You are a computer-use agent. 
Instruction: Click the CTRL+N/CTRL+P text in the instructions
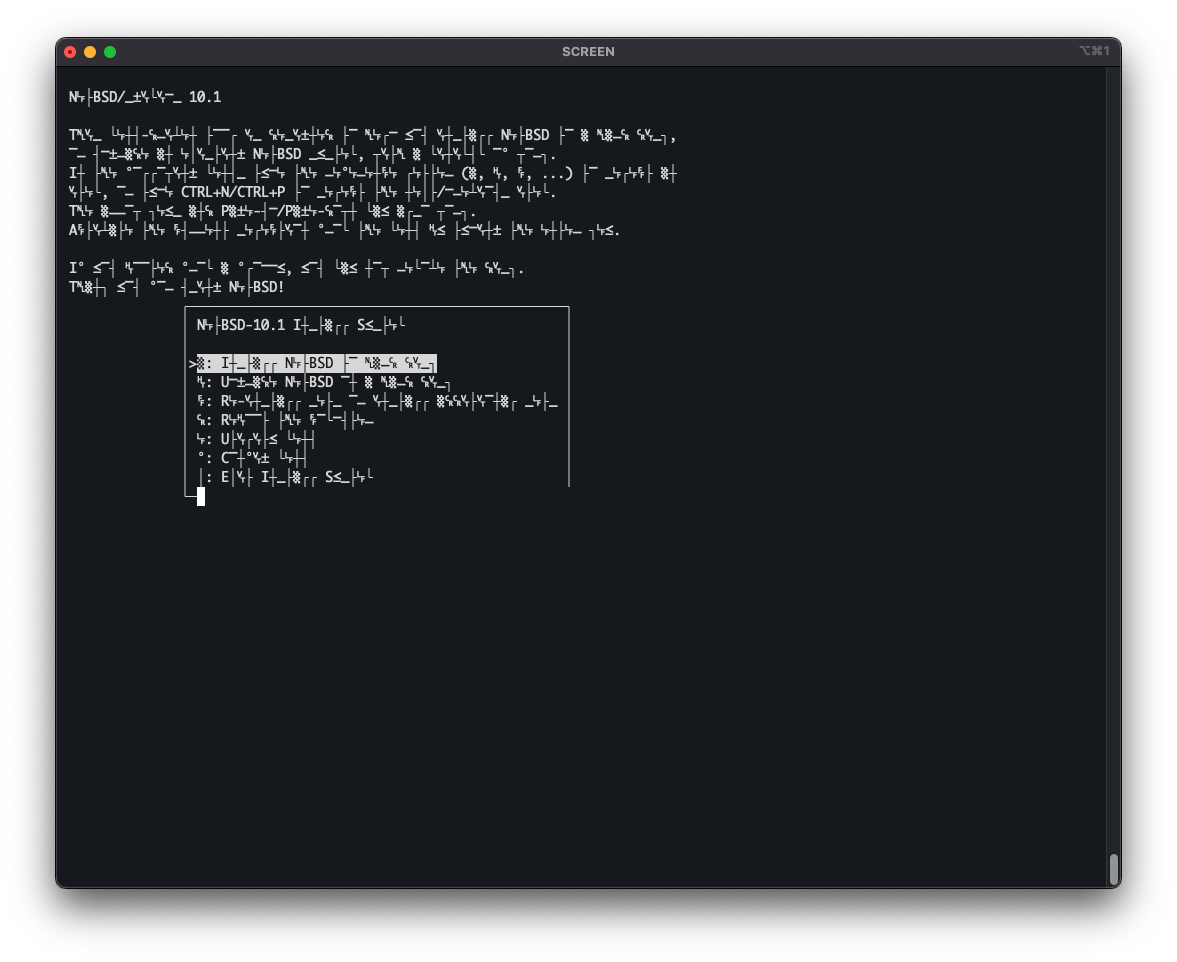point(233,192)
